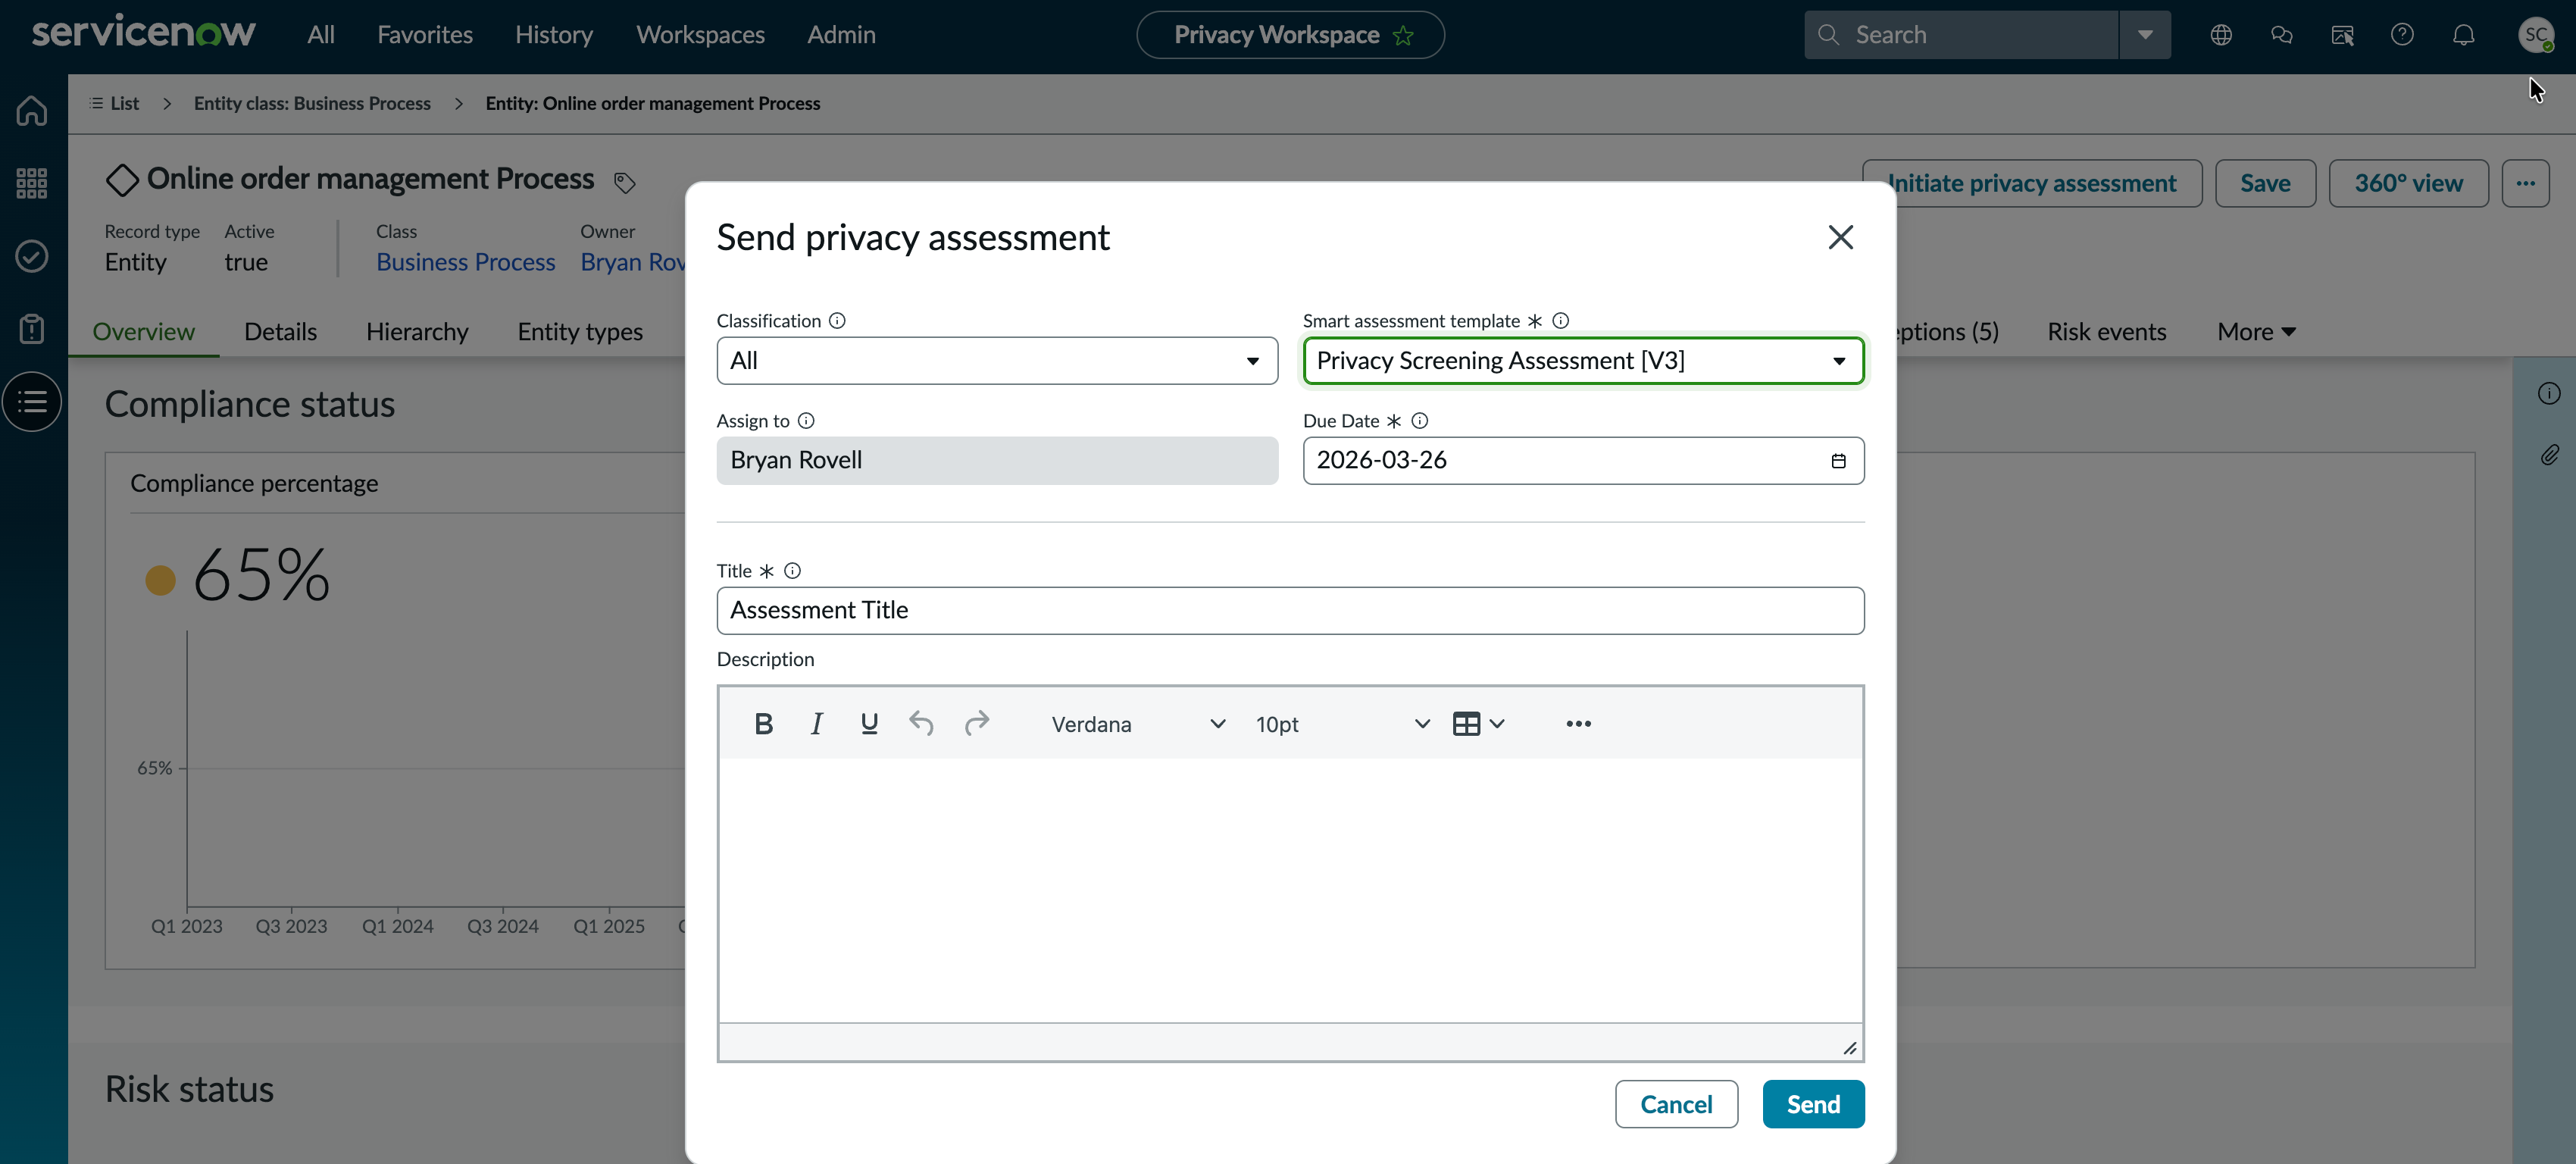Open the insert table menu

click(x=1478, y=723)
